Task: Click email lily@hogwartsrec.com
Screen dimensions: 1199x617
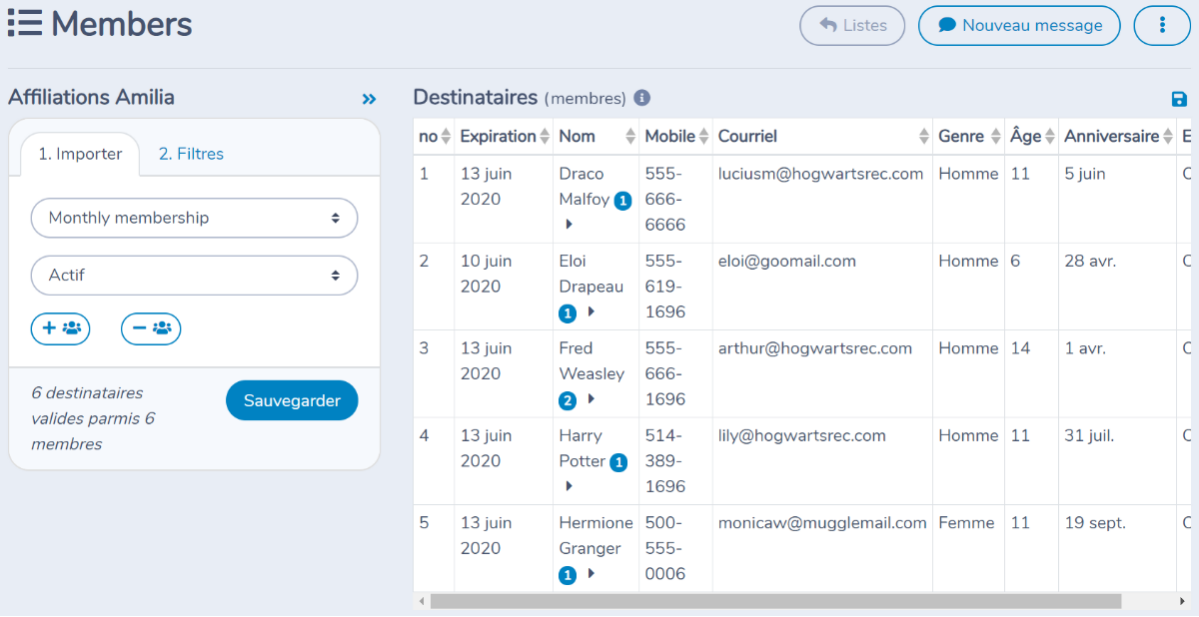Action: click(x=802, y=436)
